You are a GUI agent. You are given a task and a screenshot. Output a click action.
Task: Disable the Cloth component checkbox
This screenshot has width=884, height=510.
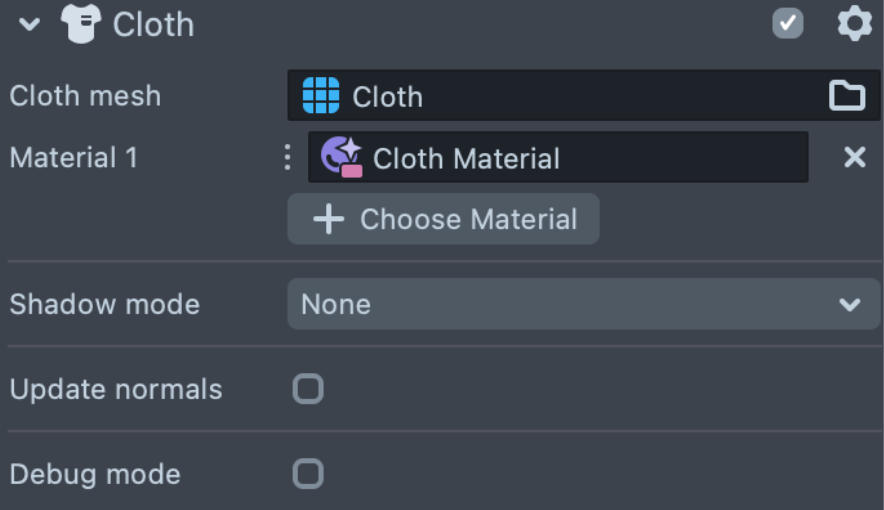(788, 24)
